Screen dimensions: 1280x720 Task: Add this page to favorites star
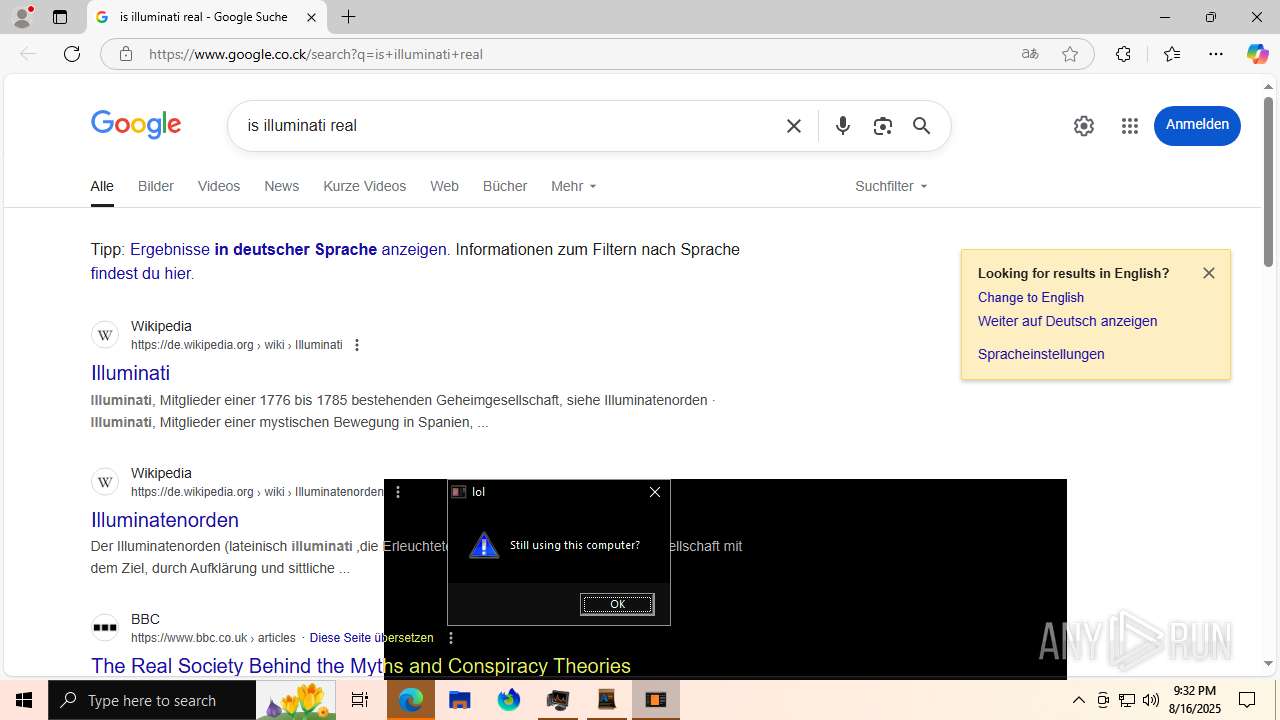[1070, 54]
